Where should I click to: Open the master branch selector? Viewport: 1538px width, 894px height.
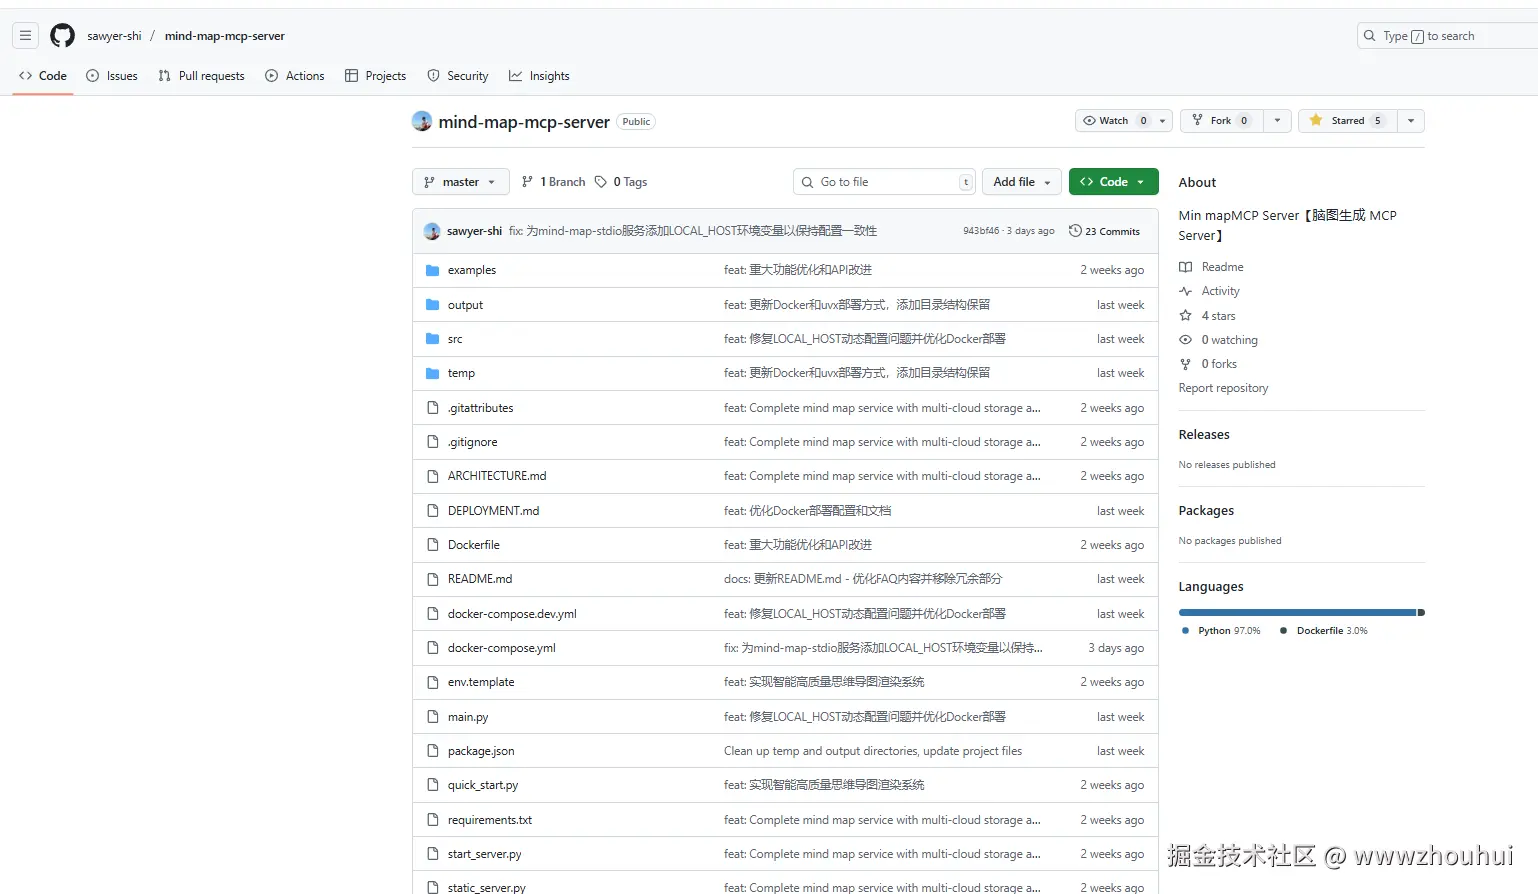tap(461, 182)
